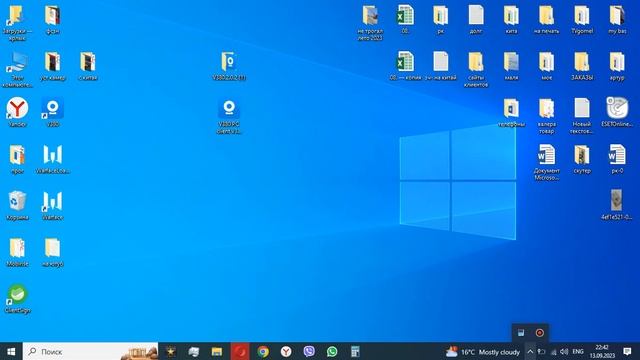The width and height of the screenshot is (640, 360).
Task: Open the Warface shortcut icon
Action: tap(53, 201)
